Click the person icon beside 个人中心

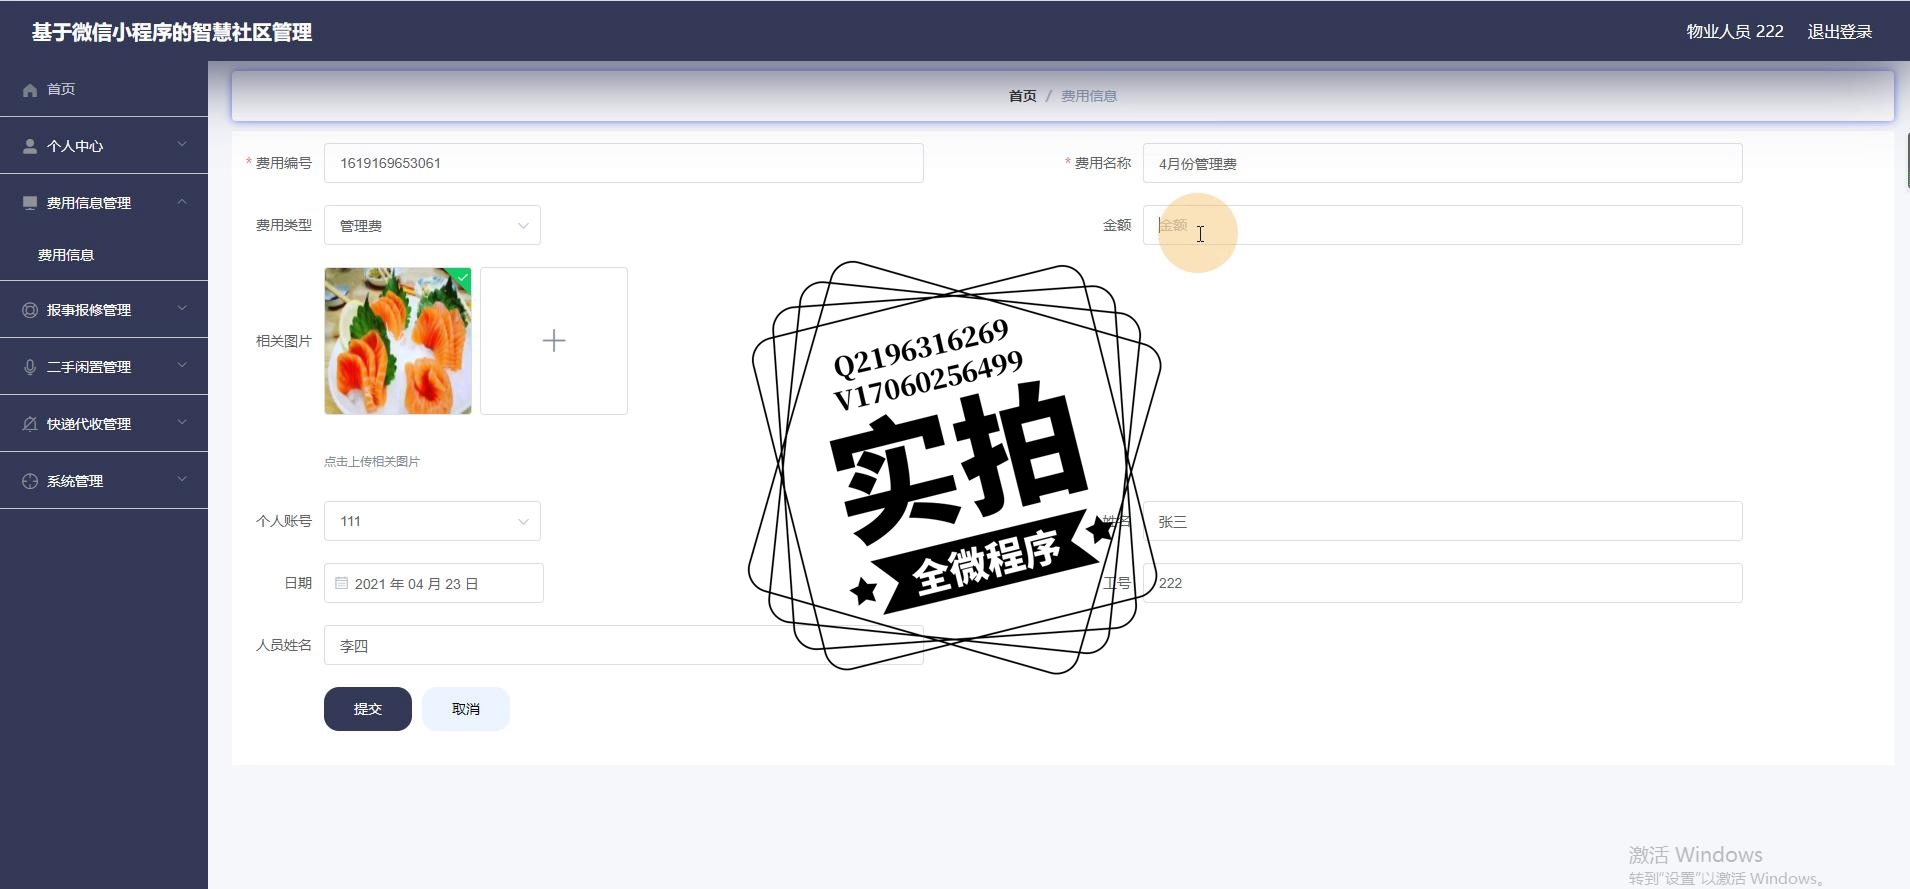30,146
